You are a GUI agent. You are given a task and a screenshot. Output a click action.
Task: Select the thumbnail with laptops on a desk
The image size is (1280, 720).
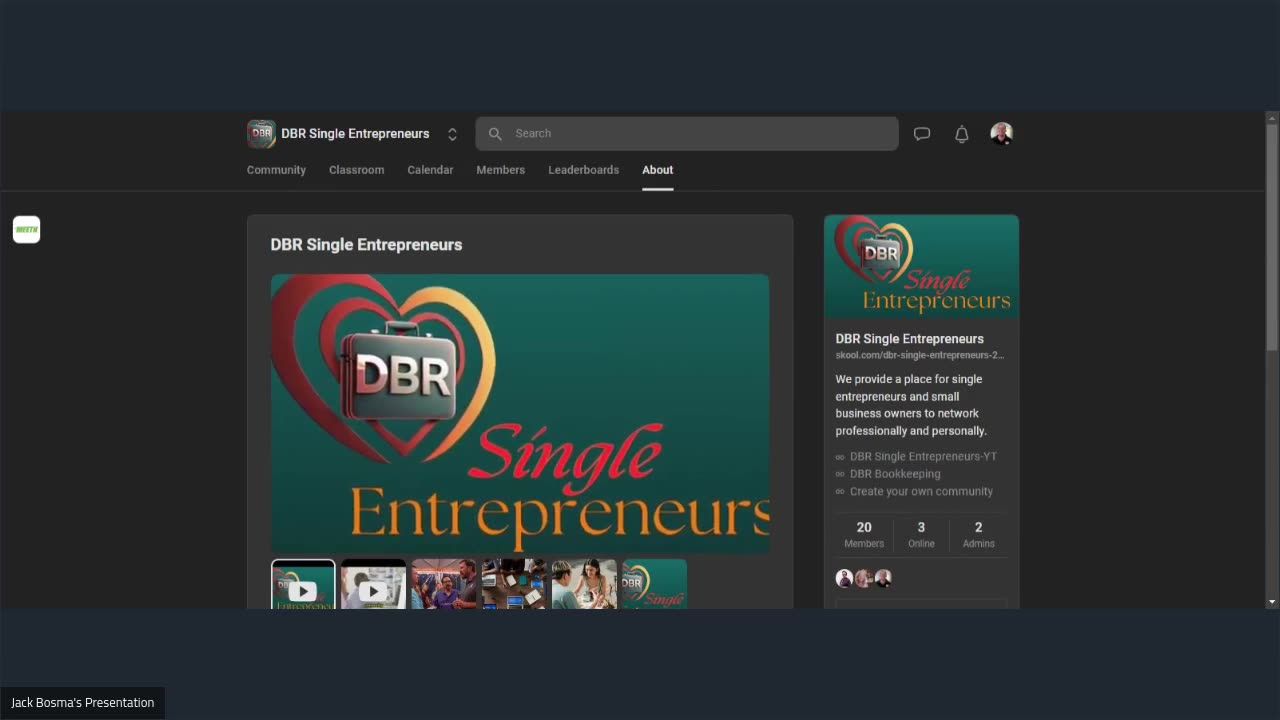514,584
